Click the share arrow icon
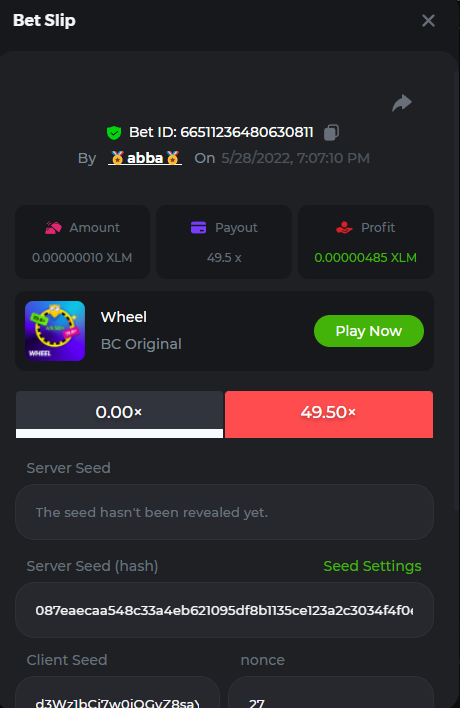This screenshot has width=460, height=708. tap(402, 103)
